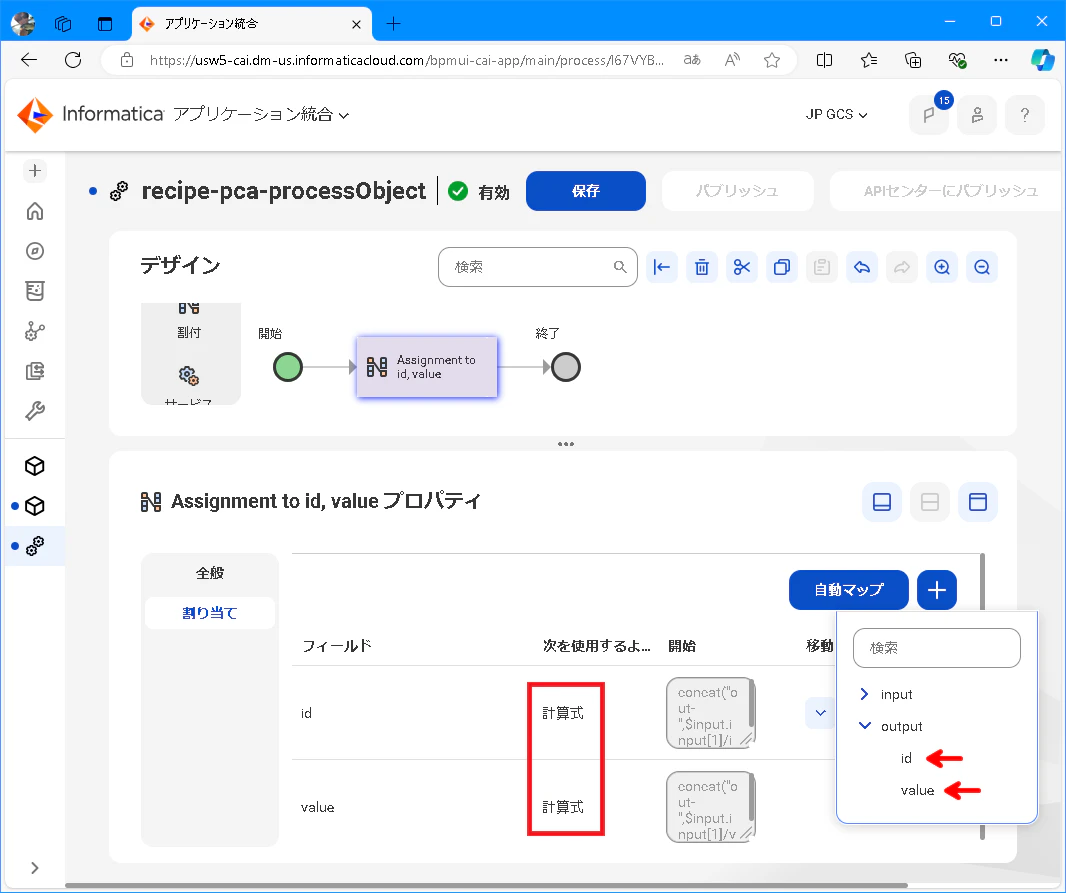This screenshot has width=1066, height=893.
Task: Open notifications flag with badge 15
Action: [929, 115]
